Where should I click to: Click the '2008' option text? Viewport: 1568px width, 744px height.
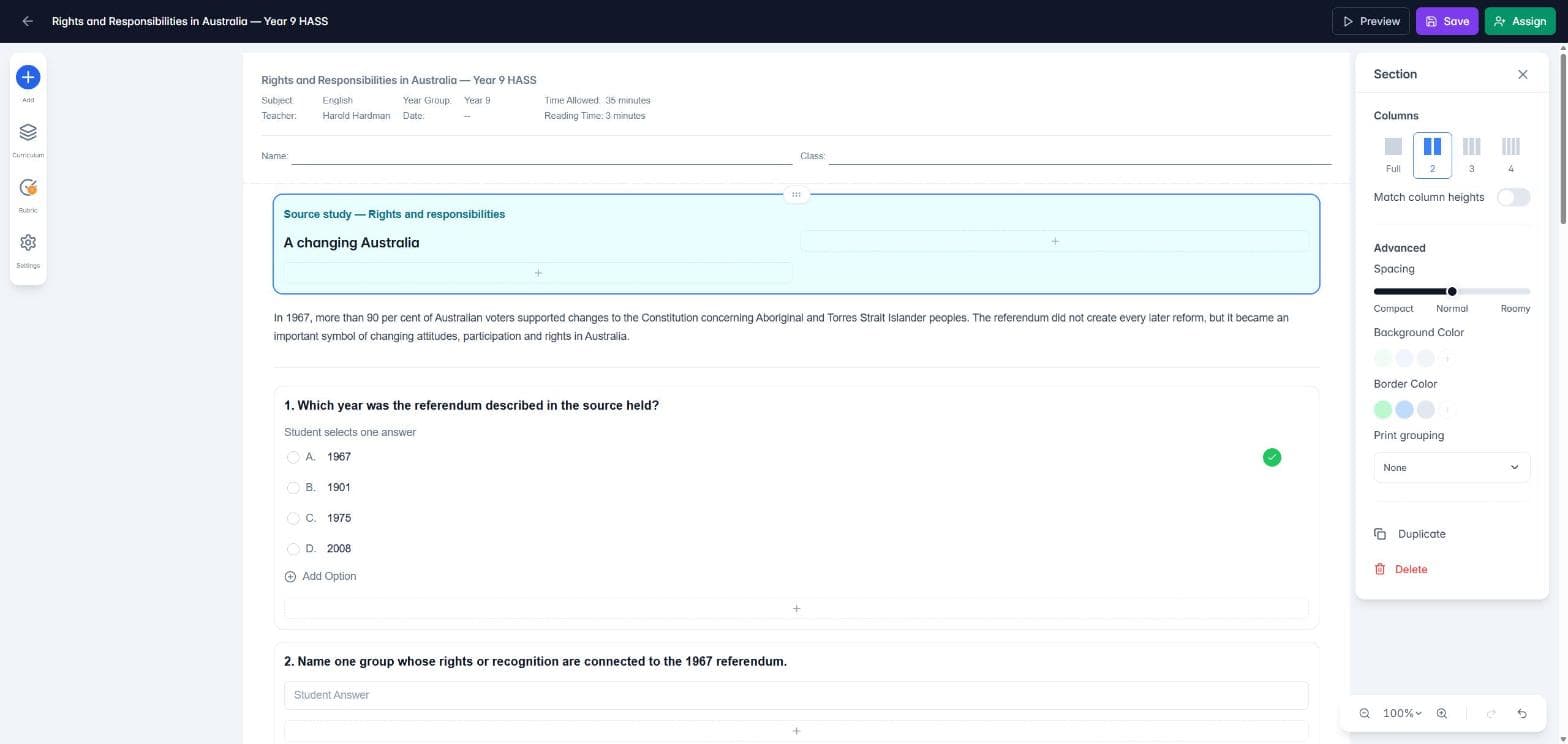click(339, 549)
